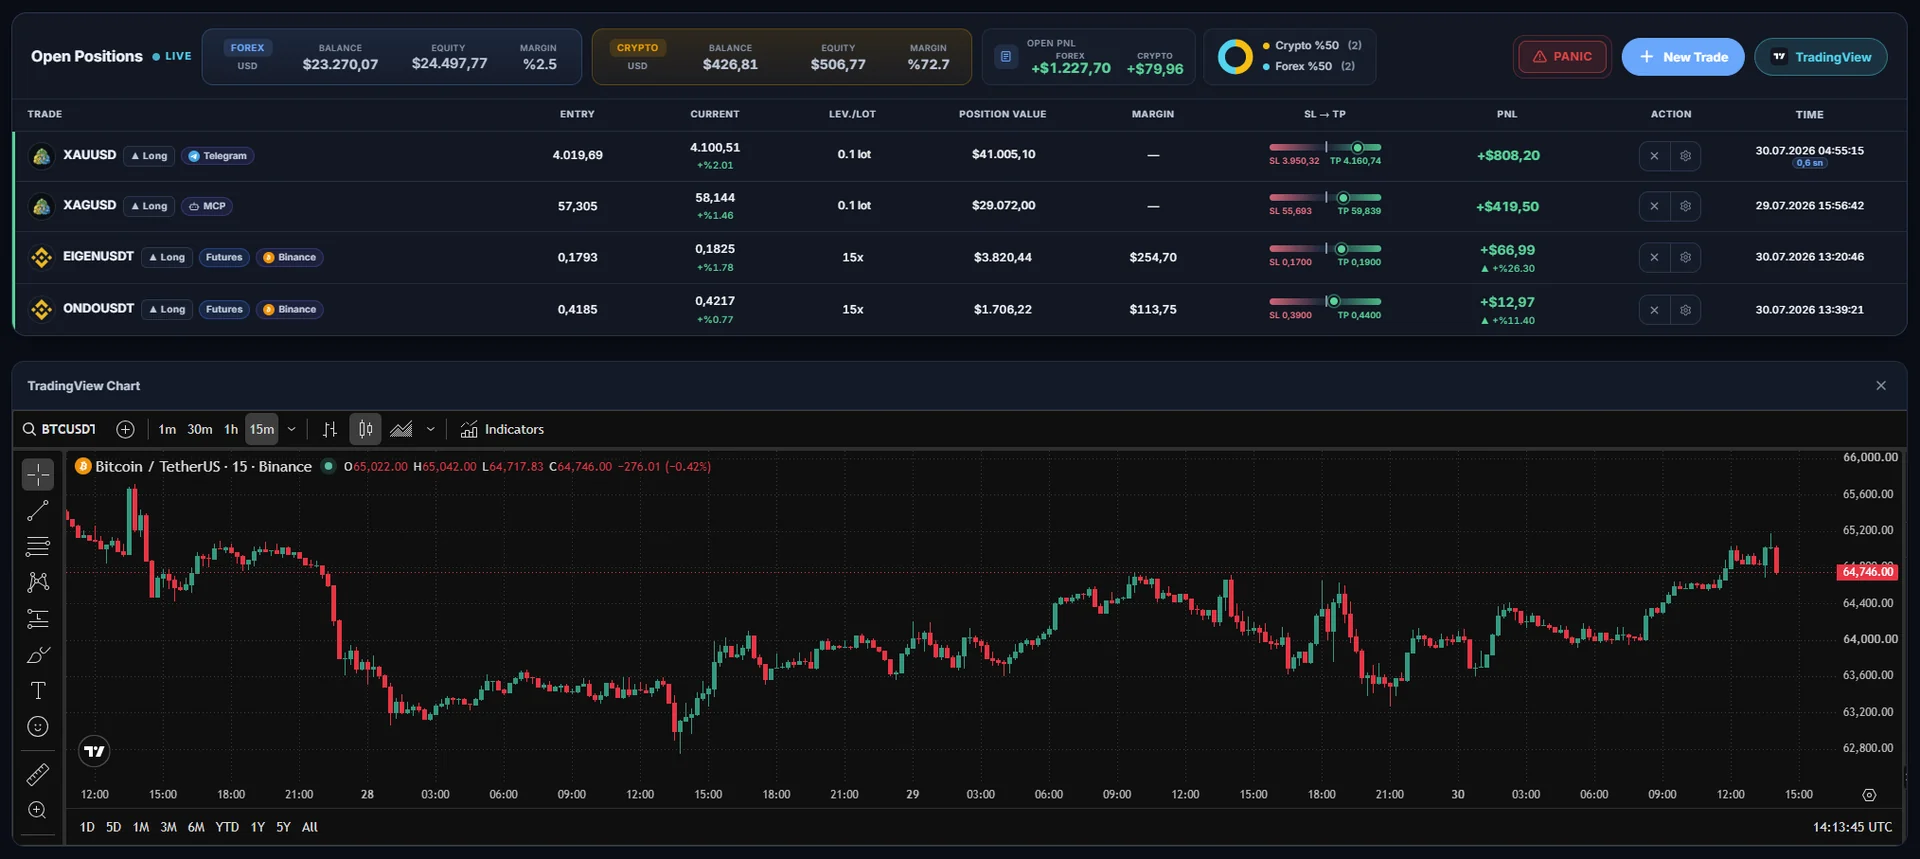This screenshot has height=859, width=1920.
Task: Select the 1h timeframe
Action: tap(231, 429)
